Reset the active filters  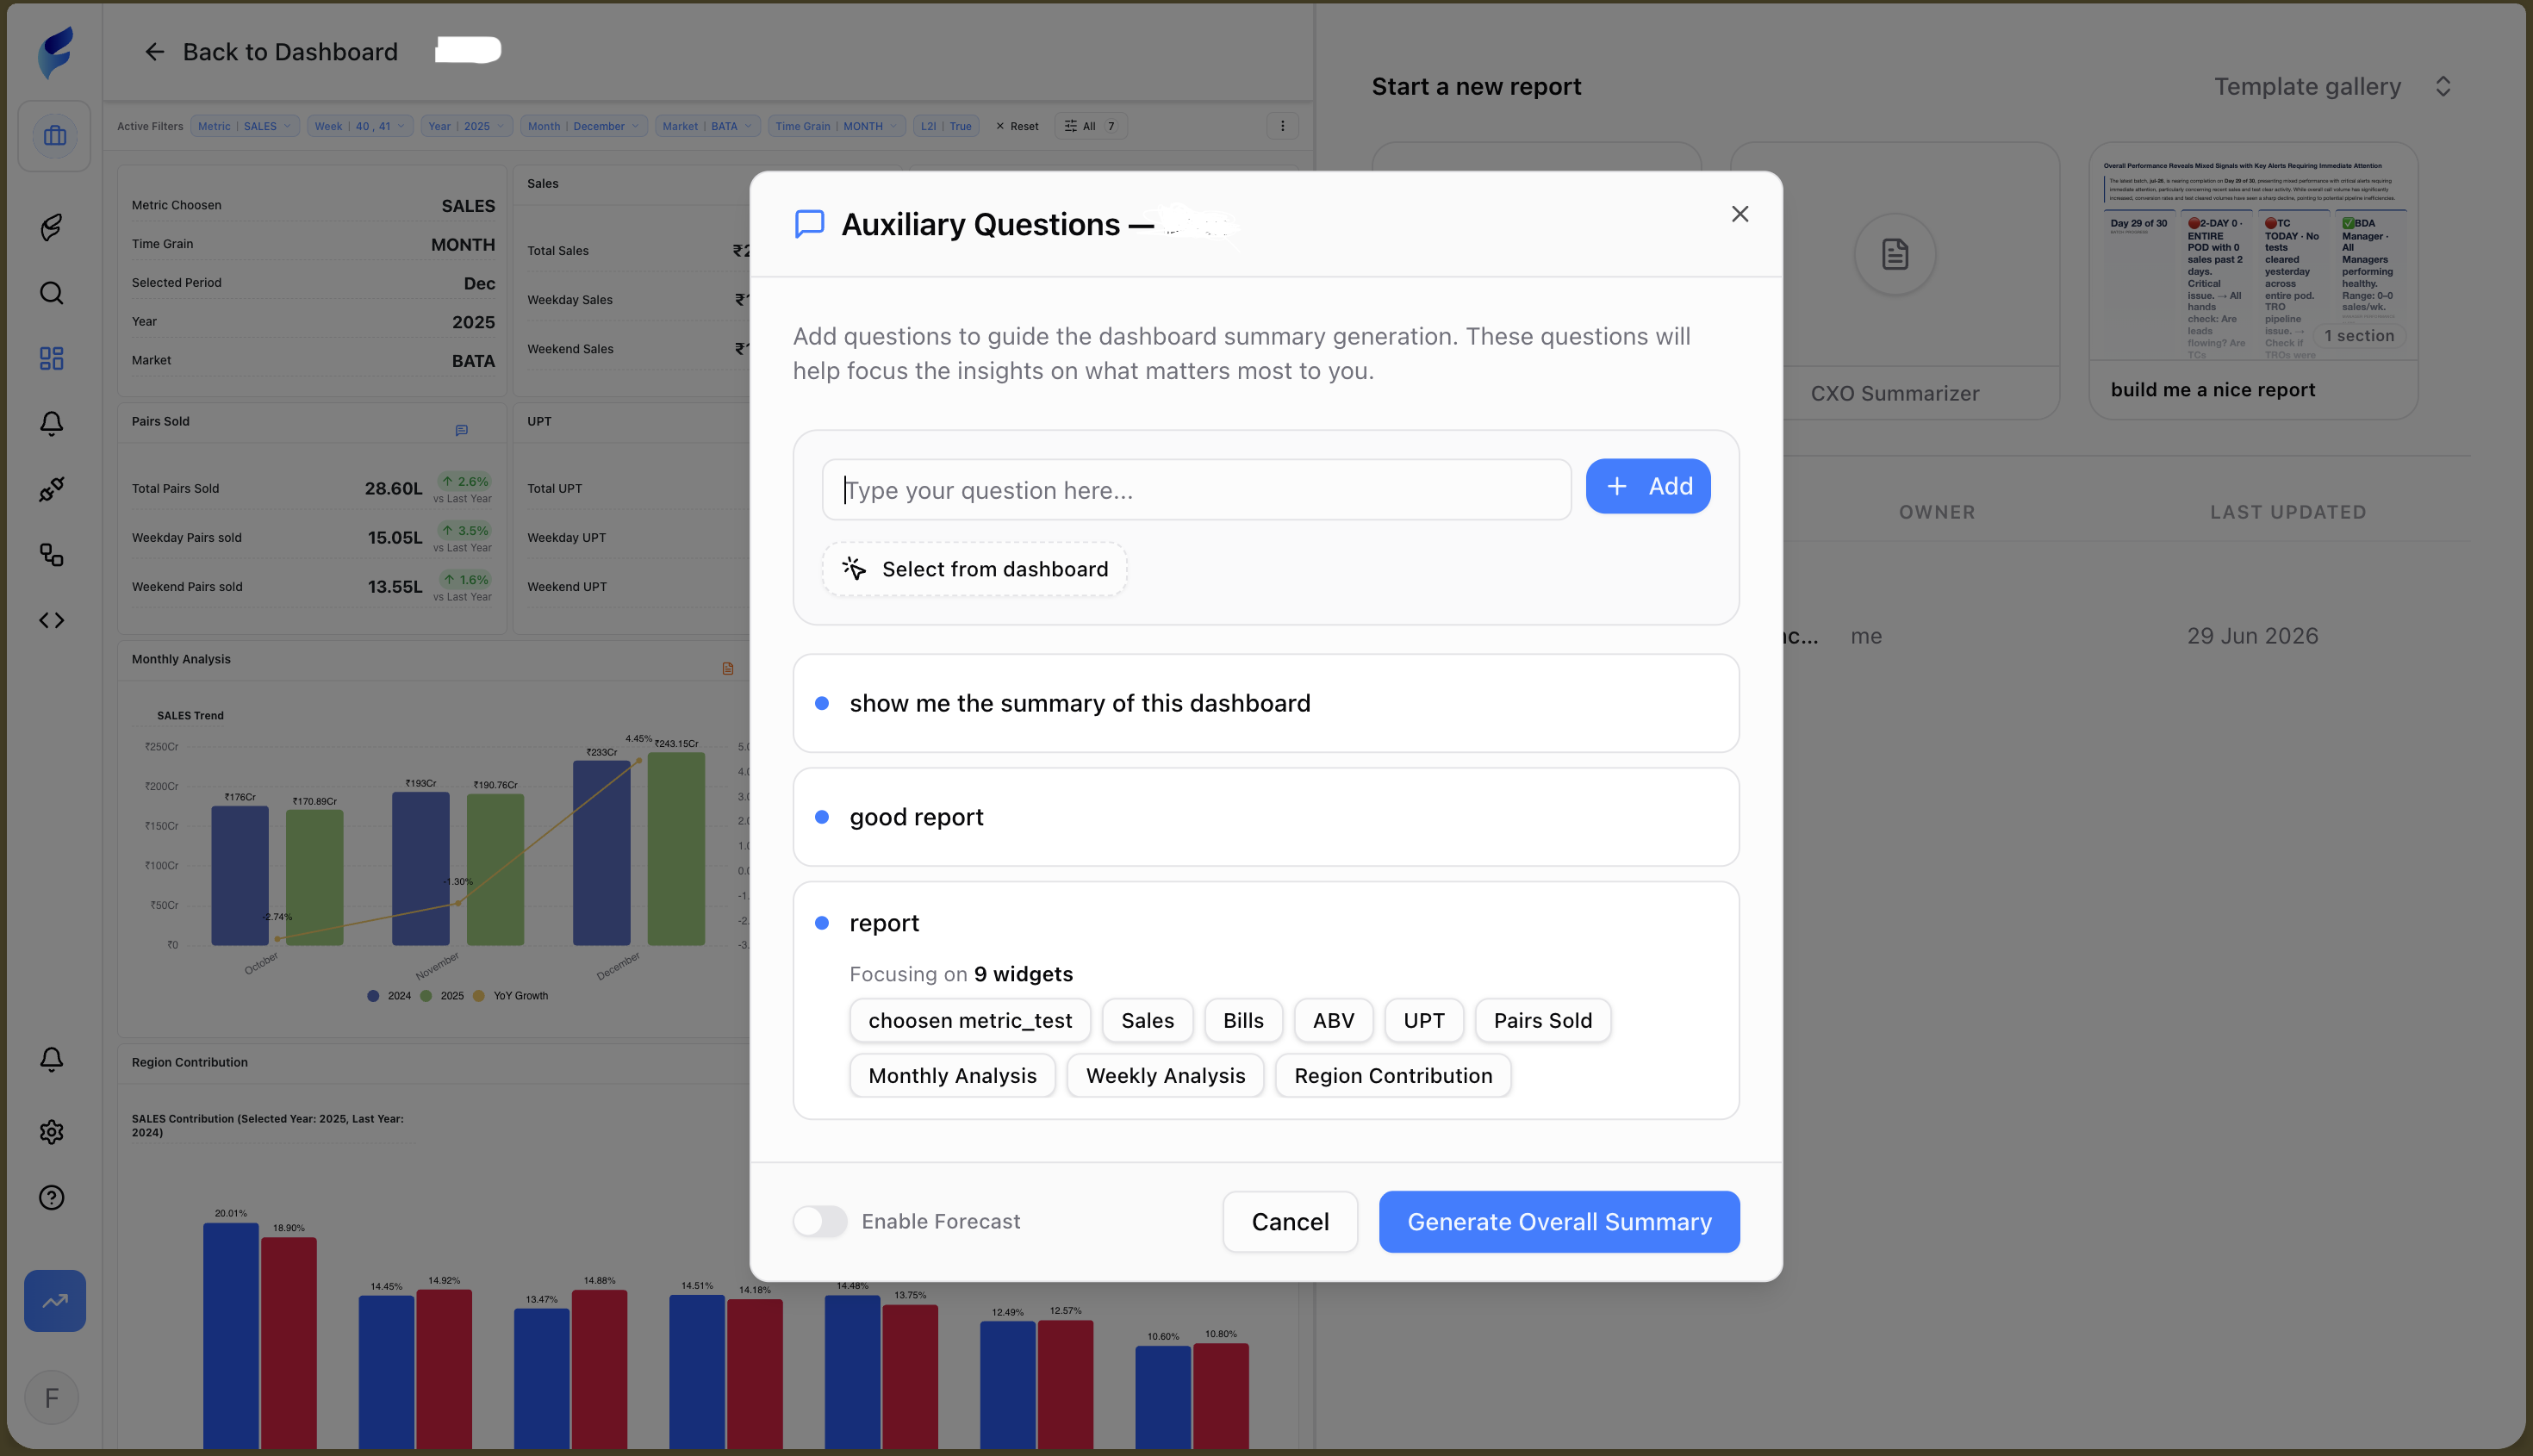[1017, 126]
